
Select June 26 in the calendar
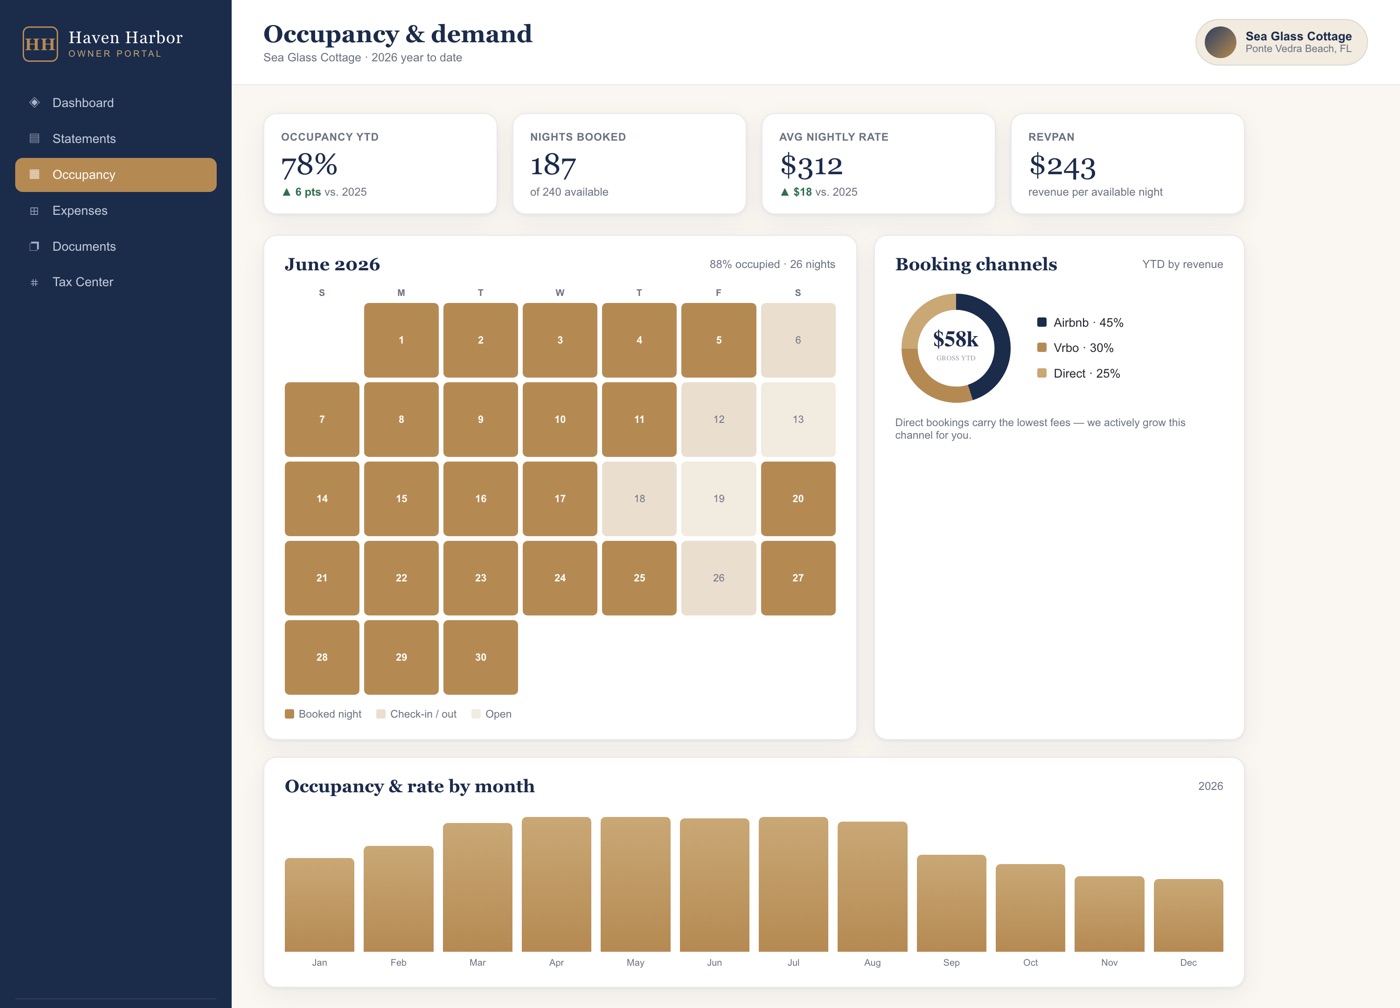pos(719,578)
